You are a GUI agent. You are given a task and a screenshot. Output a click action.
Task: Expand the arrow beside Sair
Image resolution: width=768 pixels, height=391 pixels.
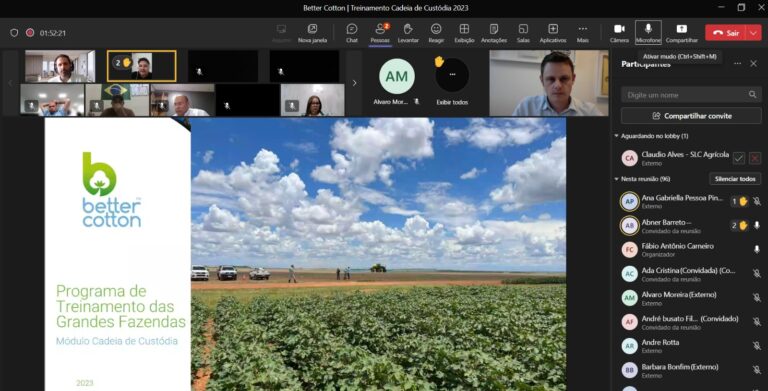click(753, 33)
